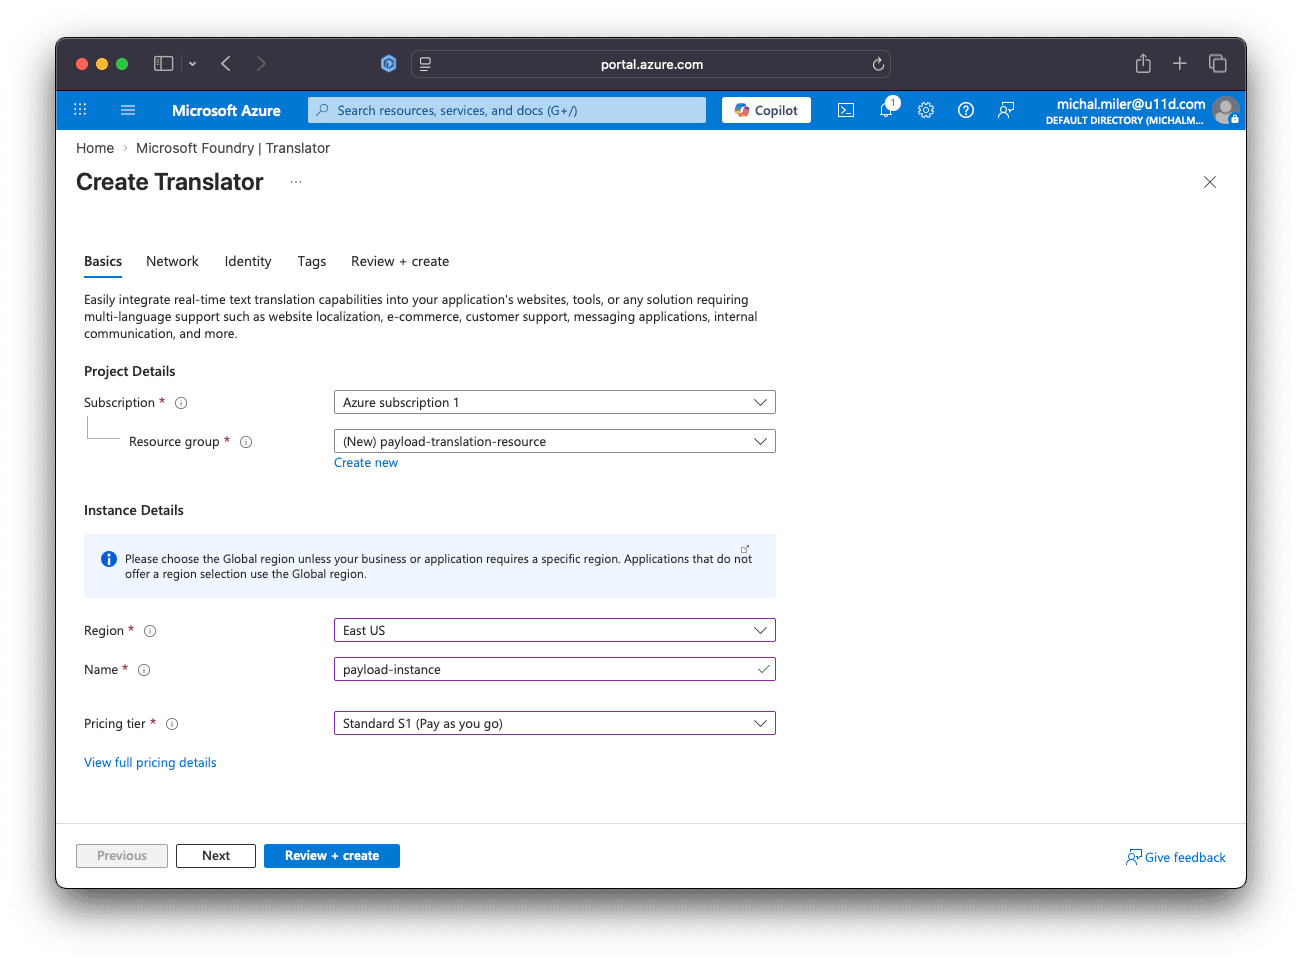Switch to the Network tab
Image resolution: width=1302 pixels, height=962 pixels.
click(x=172, y=261)
